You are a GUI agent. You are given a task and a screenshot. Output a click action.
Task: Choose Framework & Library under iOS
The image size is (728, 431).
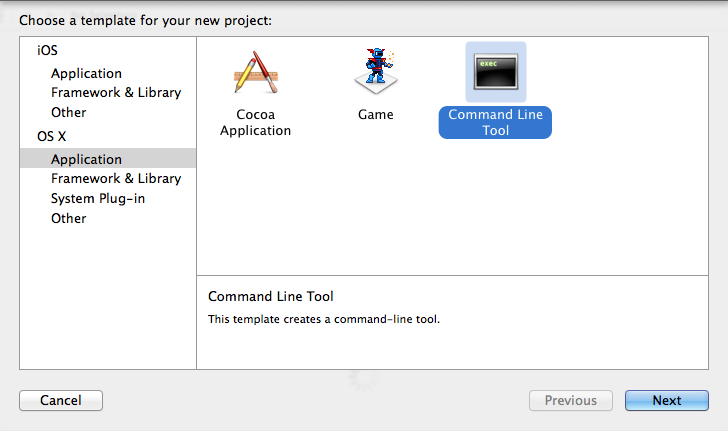(x=116, y=92)
